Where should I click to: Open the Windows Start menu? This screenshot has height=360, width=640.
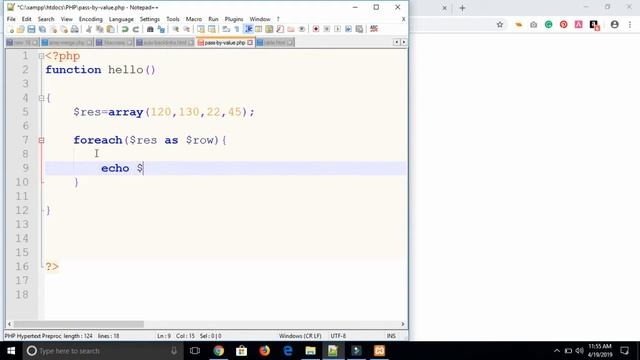[11, 351]
